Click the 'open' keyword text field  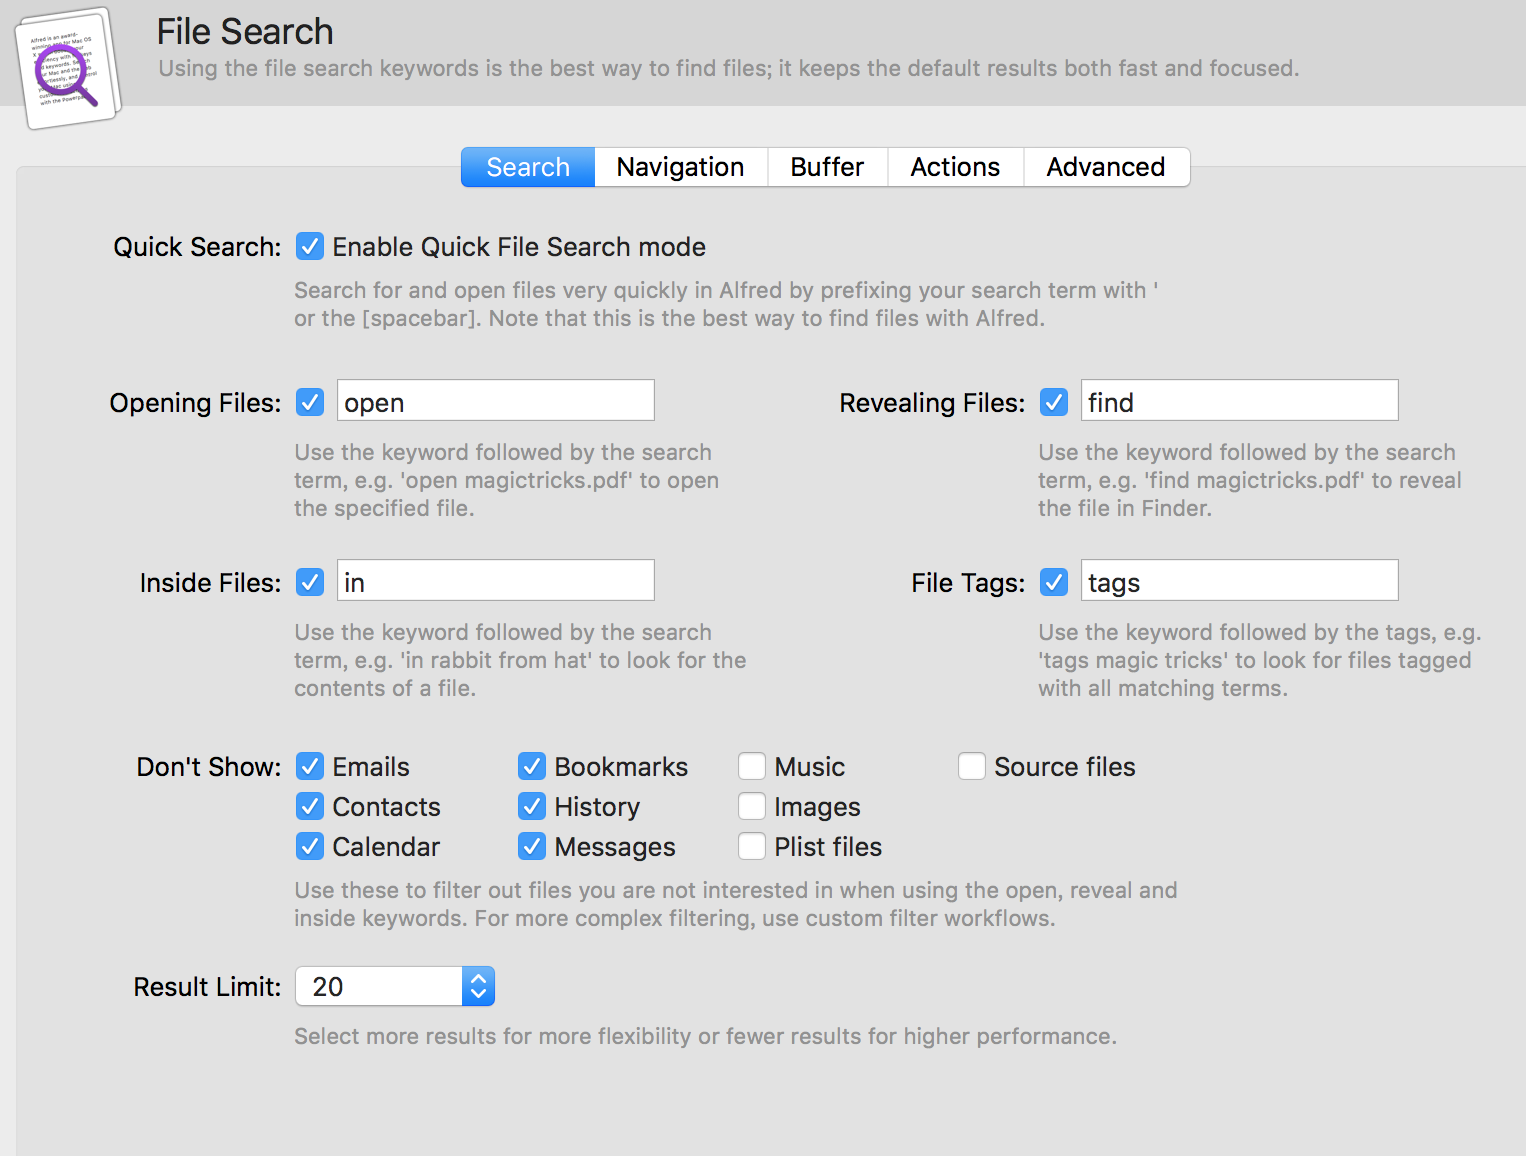coord(495,401)
